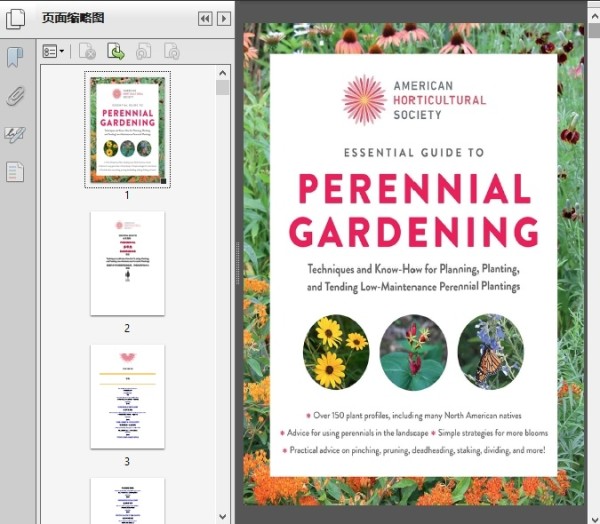
Task: Click the right arrow expand panel button
Action: 224,18
